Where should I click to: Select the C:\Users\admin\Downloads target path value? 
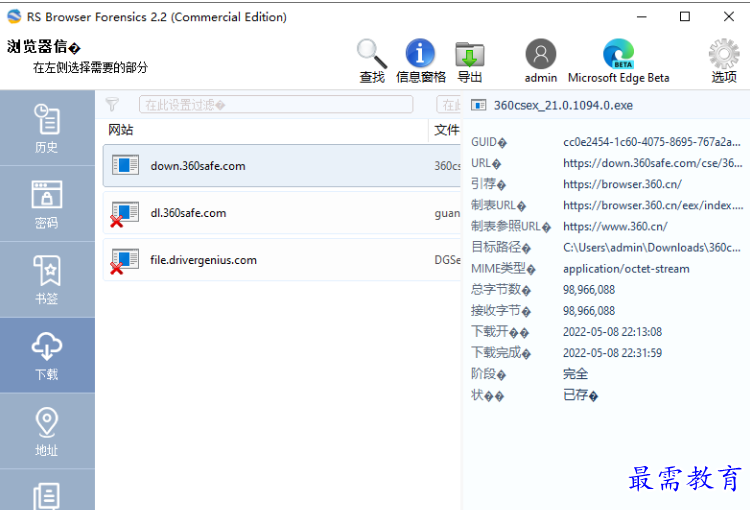click(651, 247)
